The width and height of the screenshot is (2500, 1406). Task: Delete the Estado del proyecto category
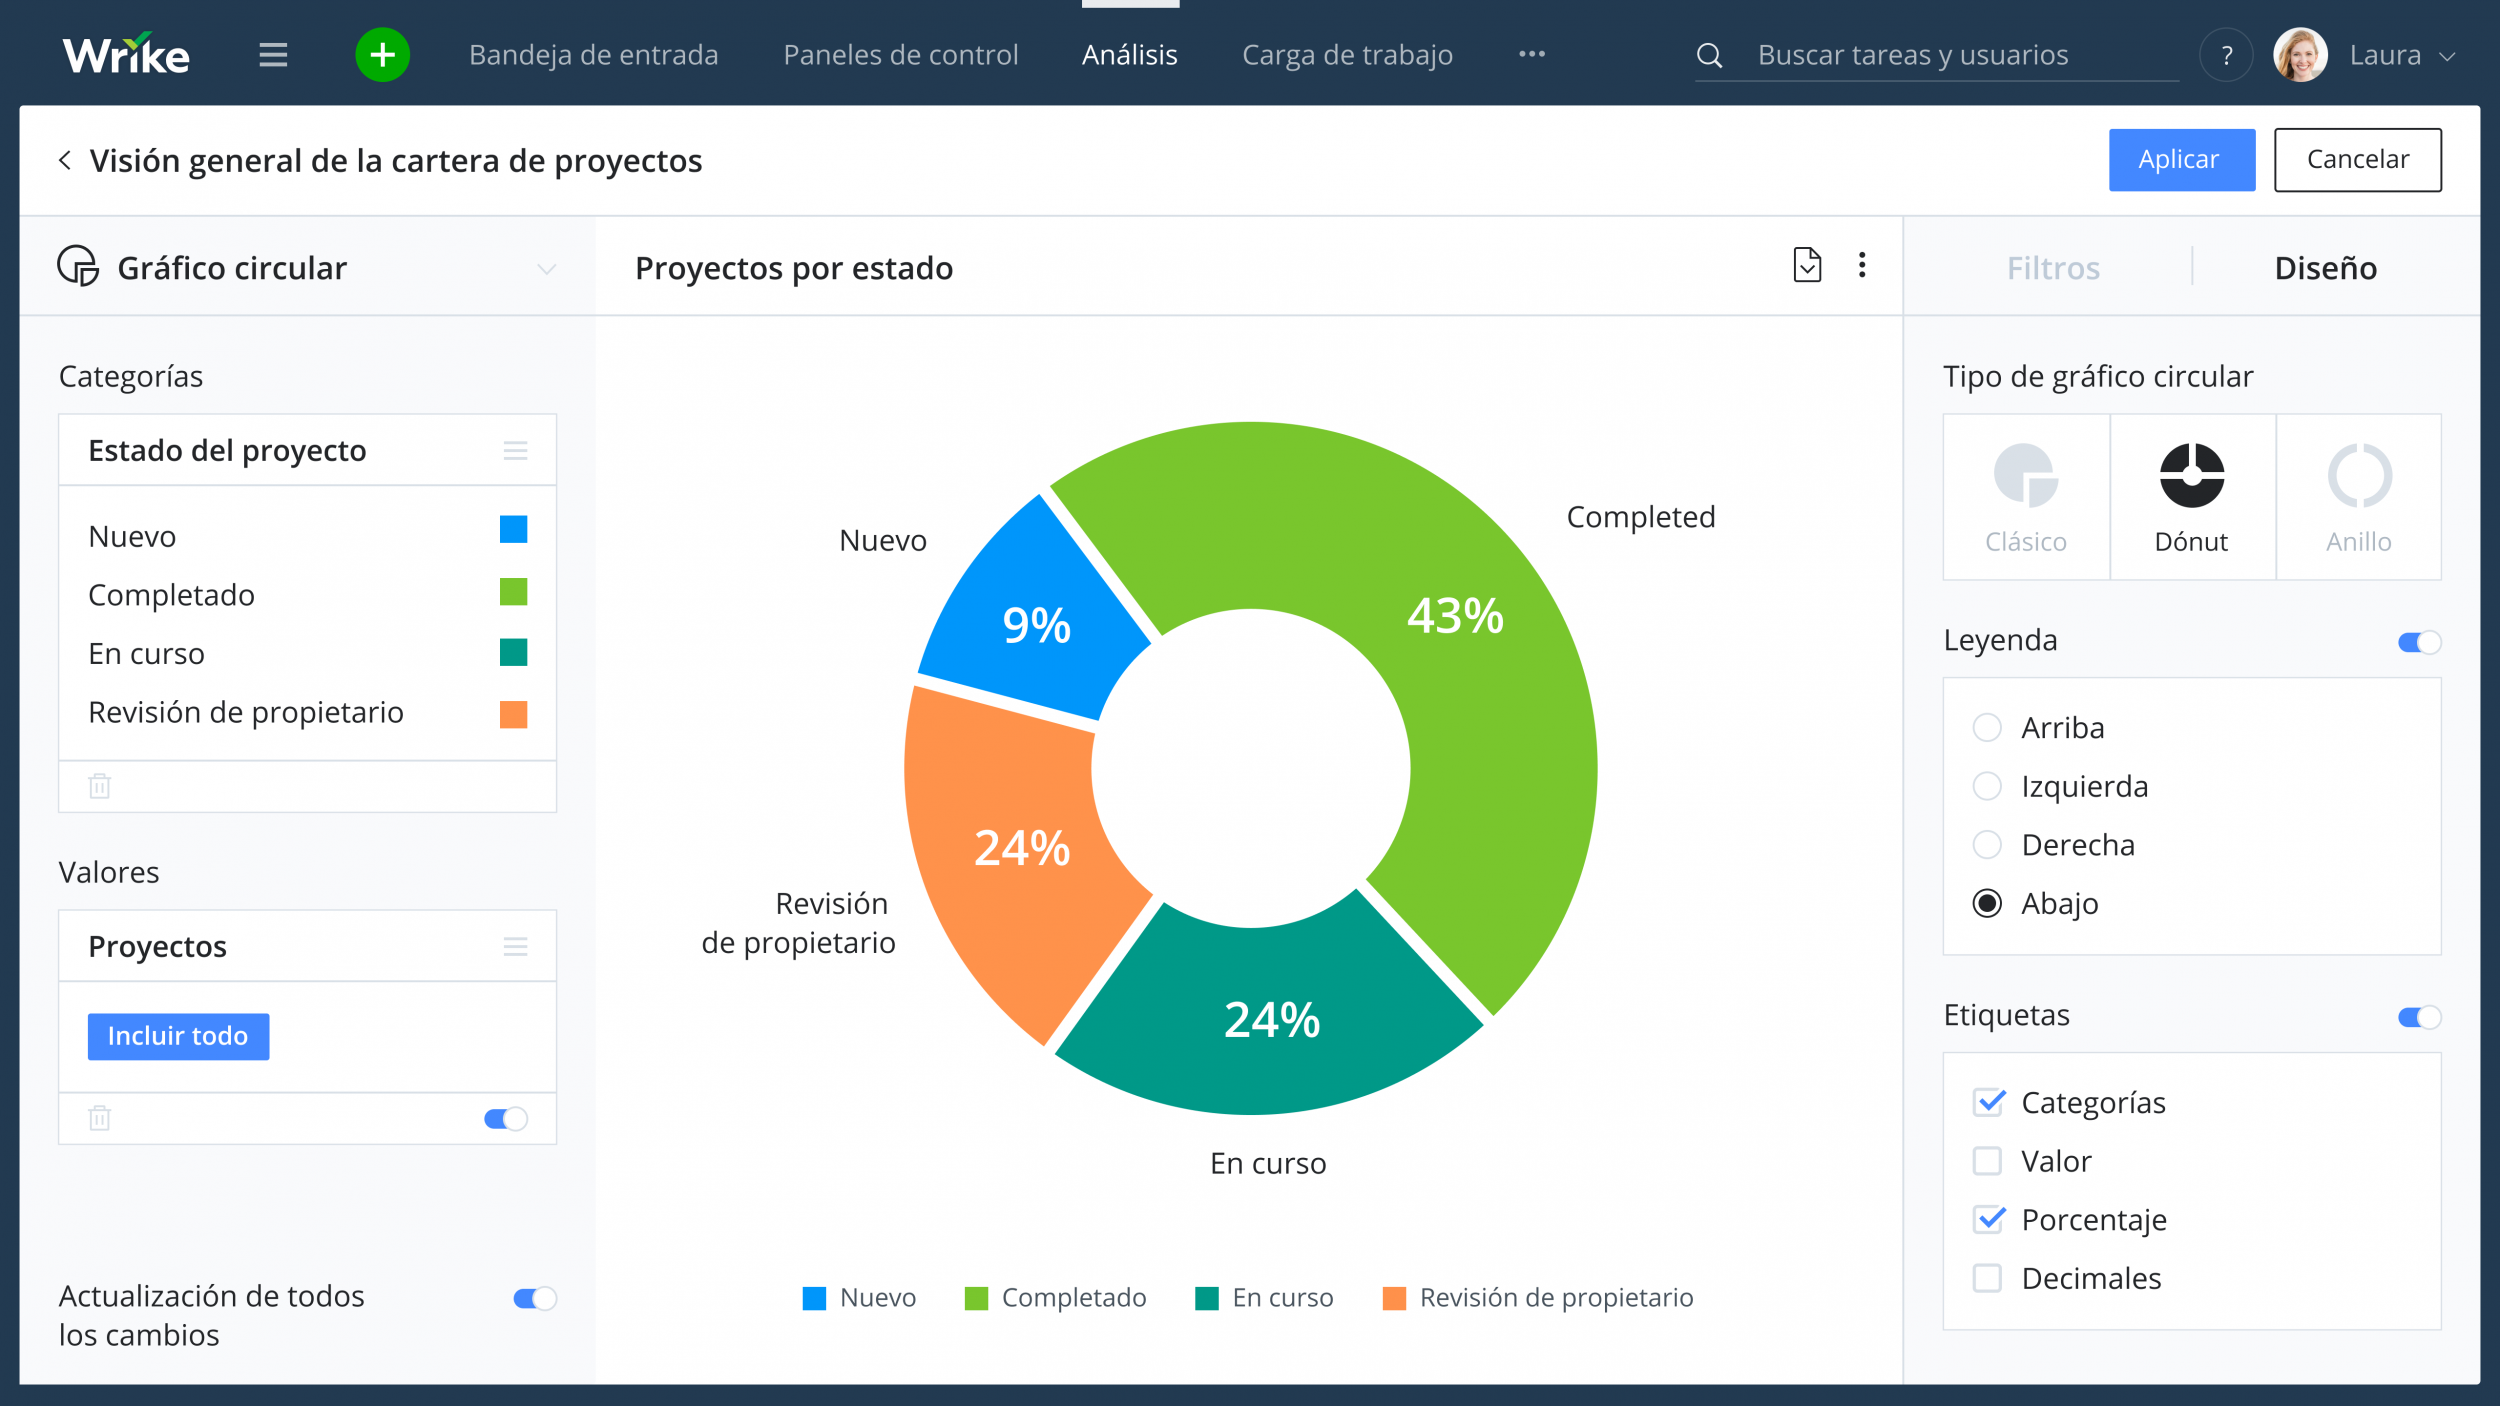pos(99,786)
